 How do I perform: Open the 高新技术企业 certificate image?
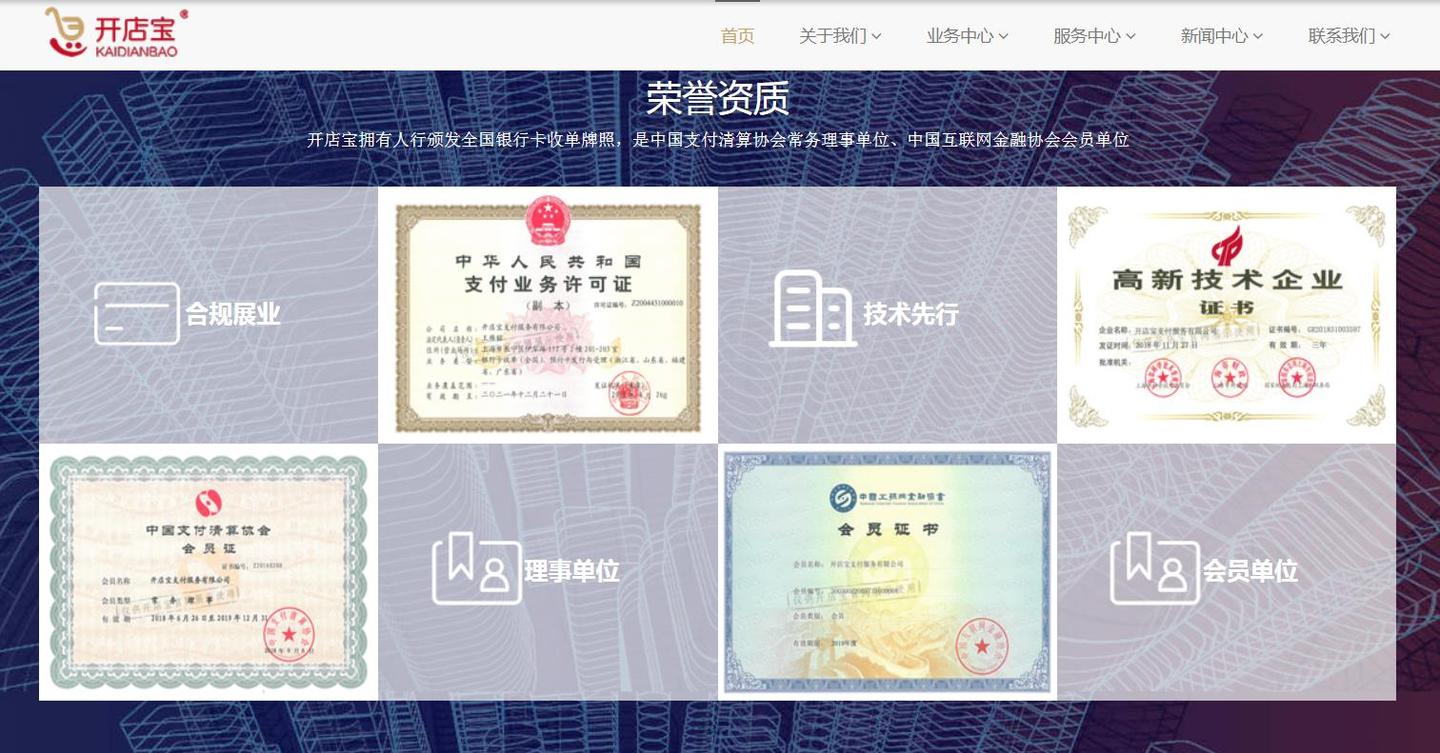pyautogui.click(x=1227, y=315)
